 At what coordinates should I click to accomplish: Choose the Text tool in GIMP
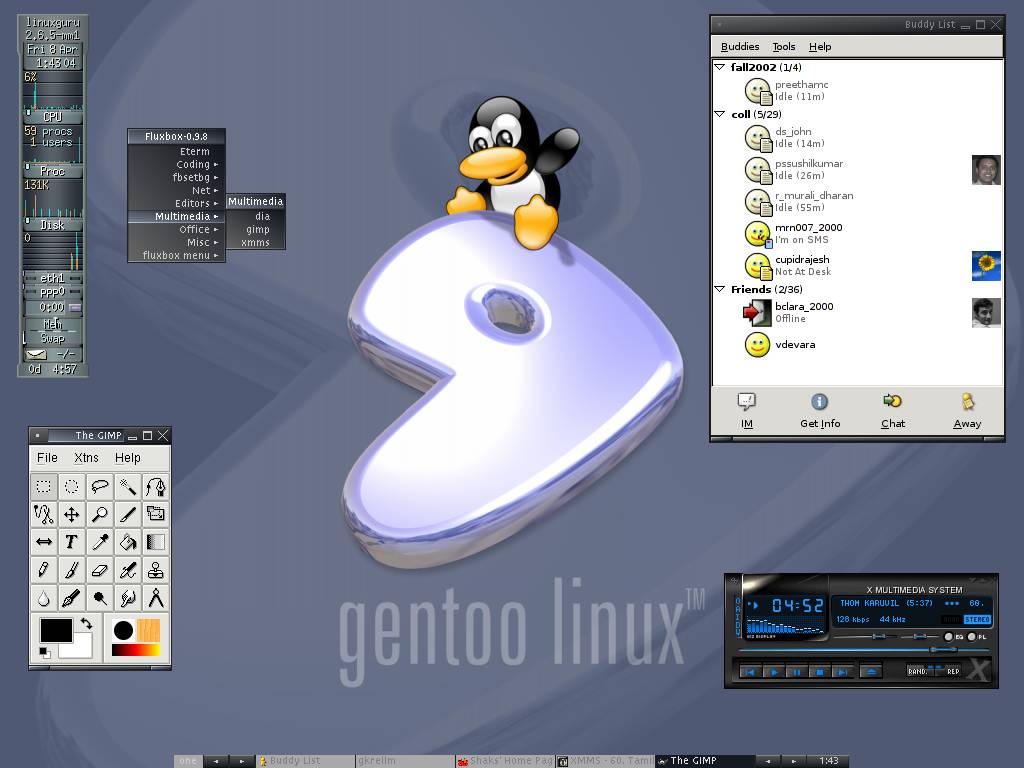point(72,541)
